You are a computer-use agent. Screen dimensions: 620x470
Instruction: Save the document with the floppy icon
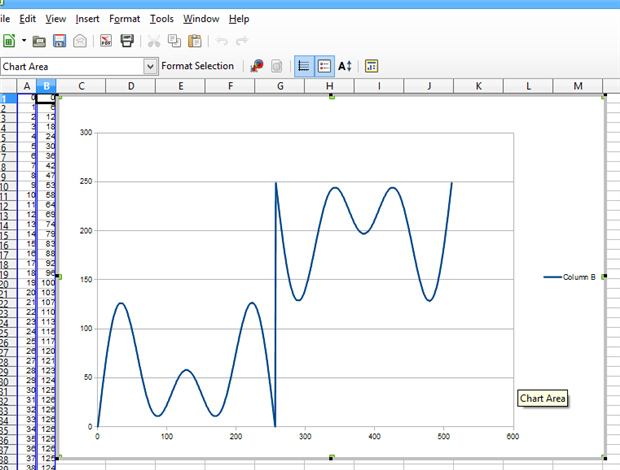click(x=59, y=41)
